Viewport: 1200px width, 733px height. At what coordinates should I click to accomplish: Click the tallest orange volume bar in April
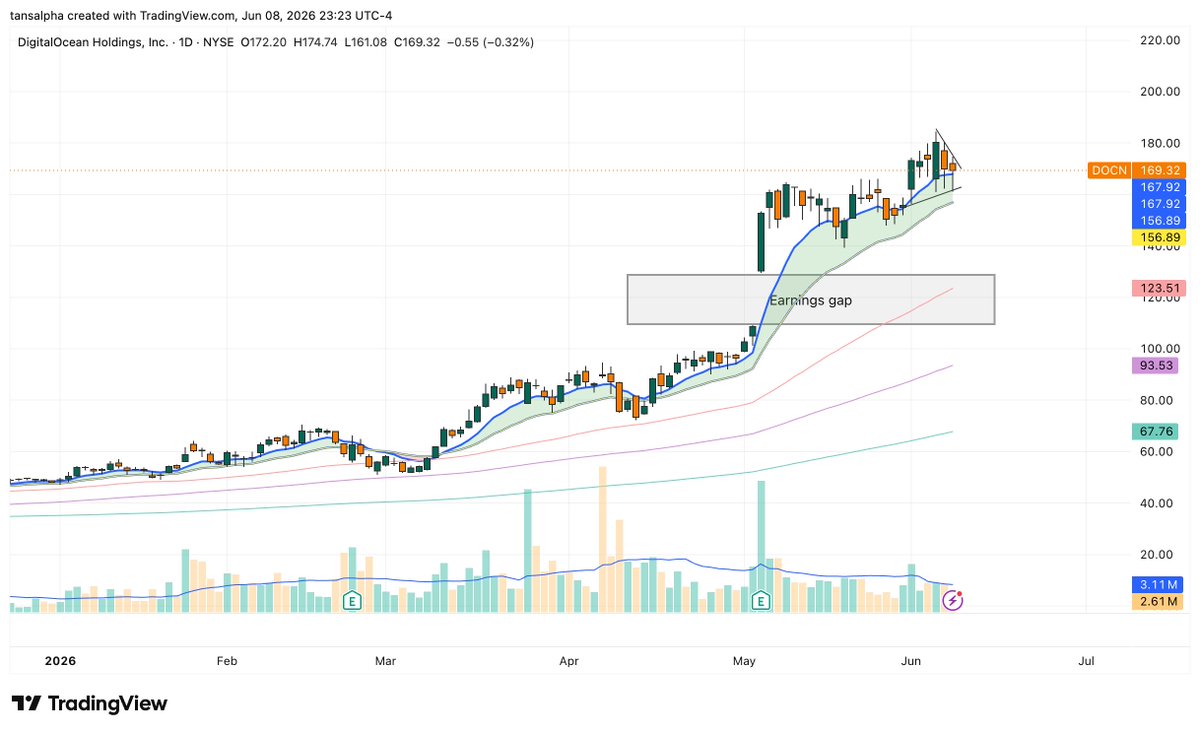(x=603, y=540)
